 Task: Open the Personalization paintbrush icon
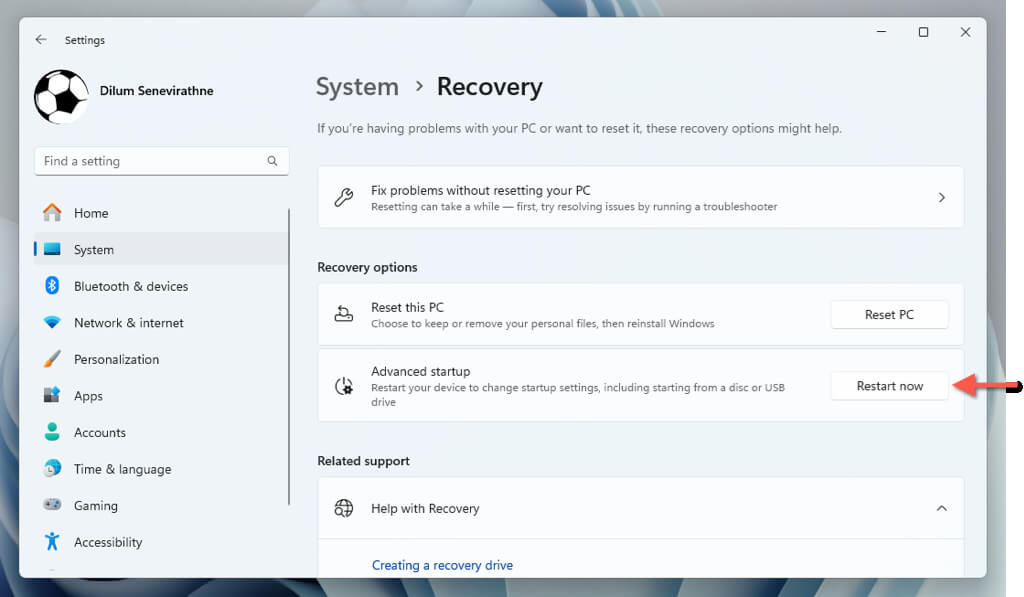[x=52, y=359]
